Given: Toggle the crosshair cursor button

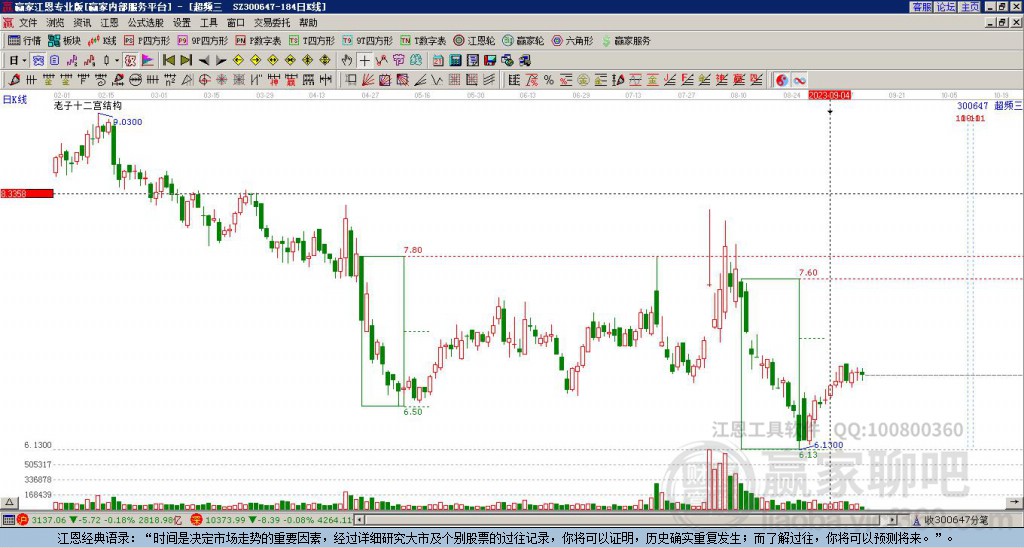Looking at the screenshot, I should [x=365, y=60].
